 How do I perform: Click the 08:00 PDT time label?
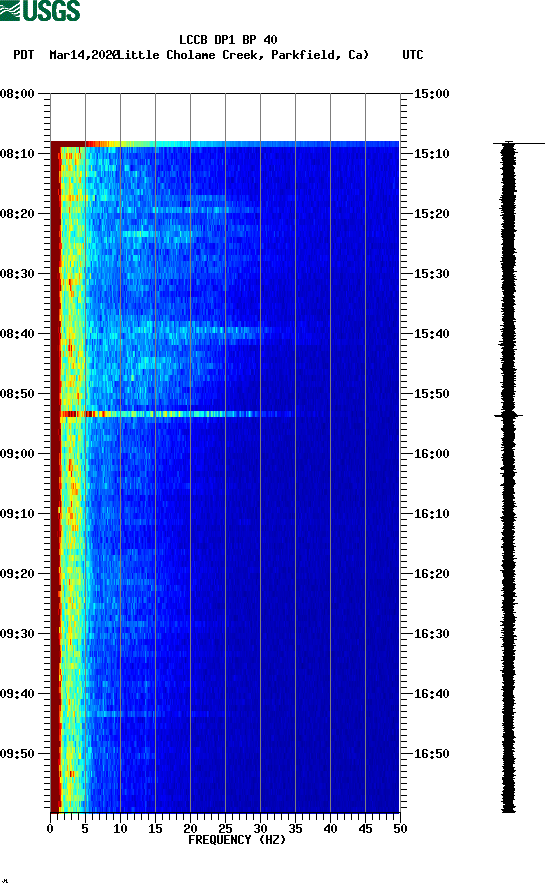[x=17, y=94]
